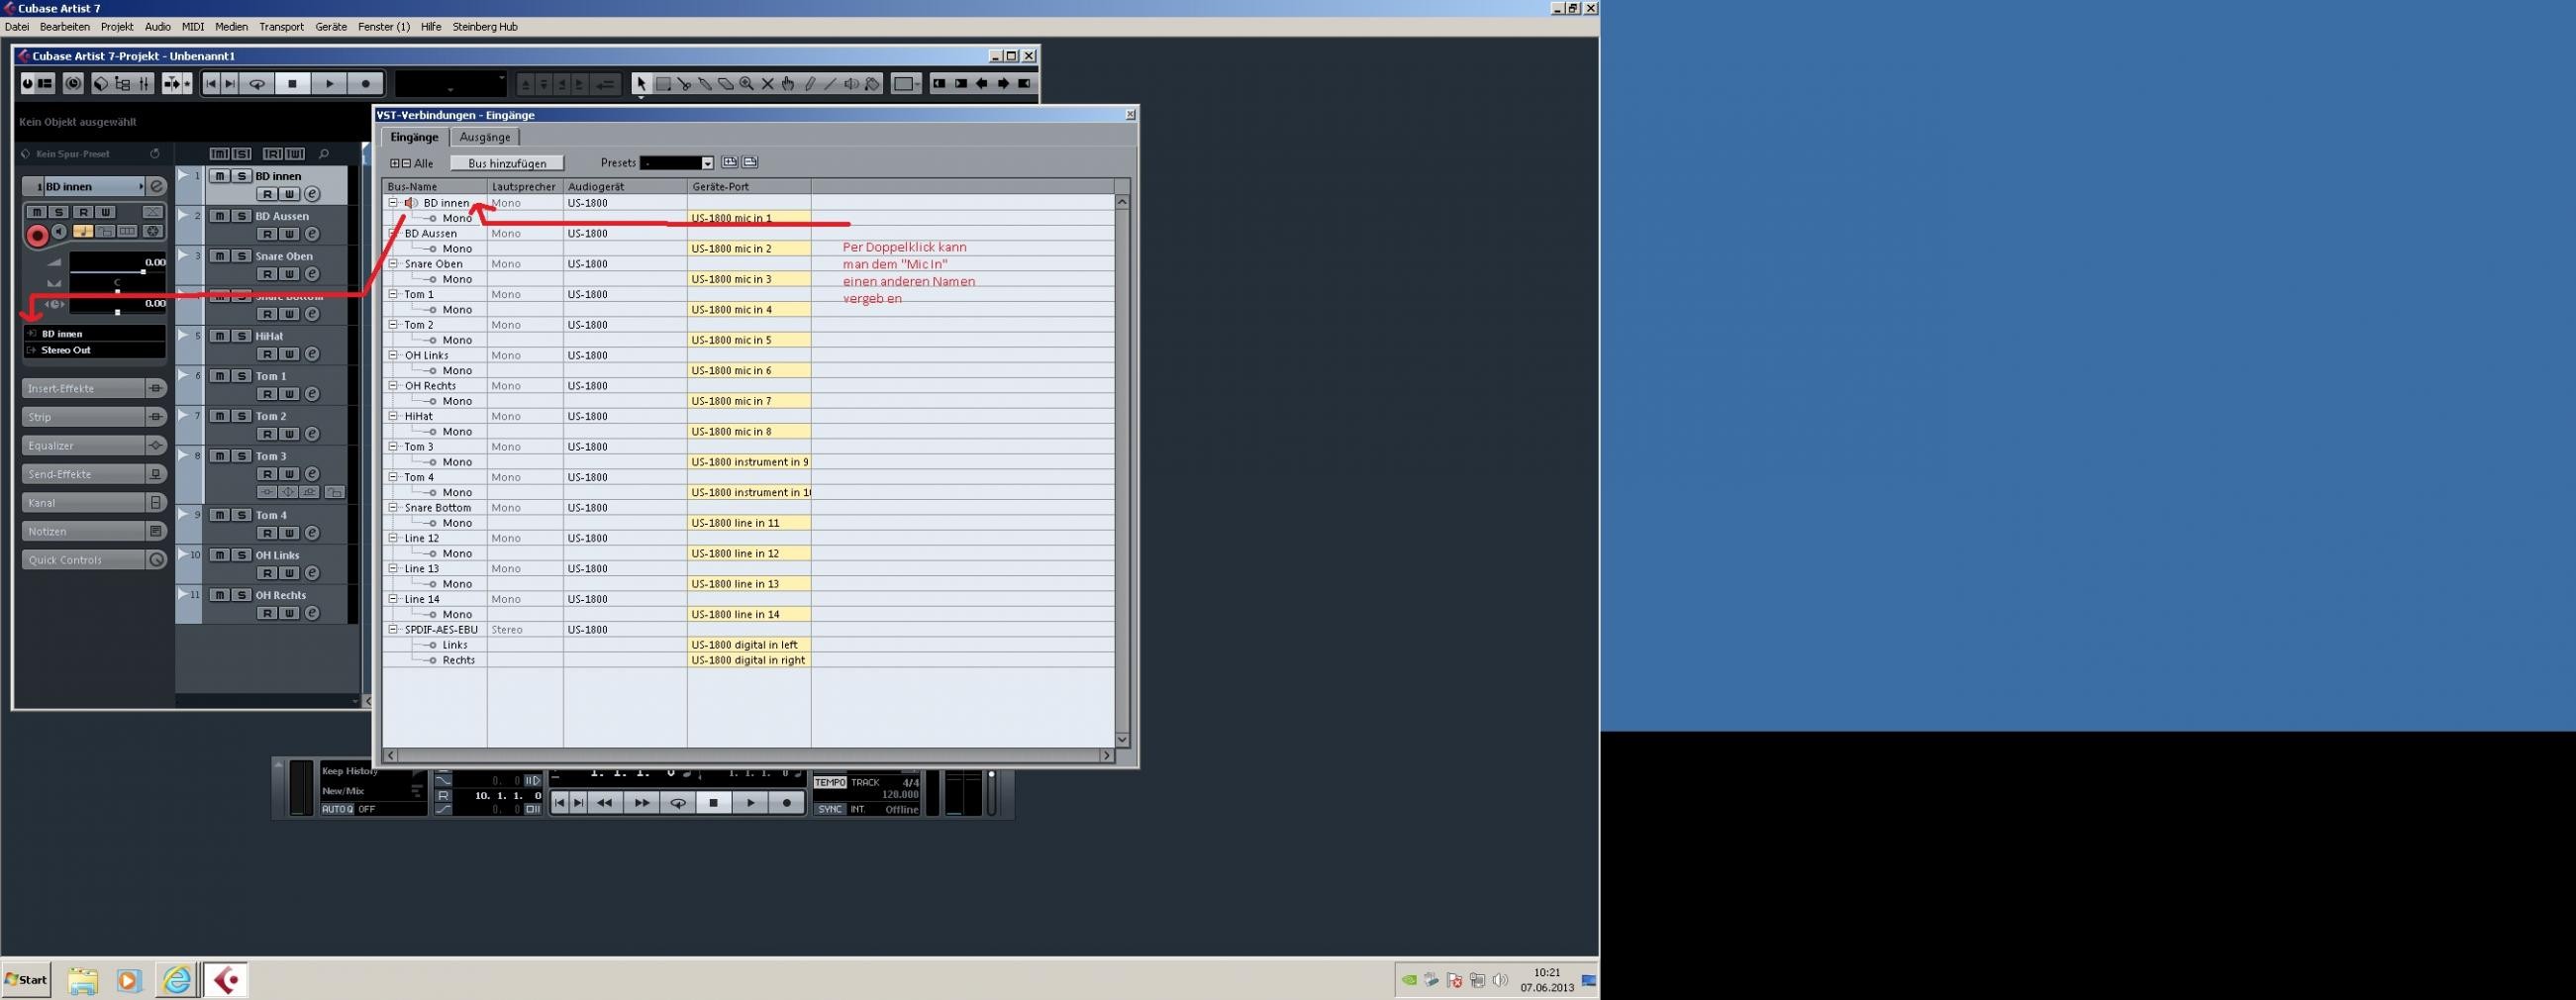Switch to the Ausgänge tab
This screenshot has height=1000, width=2576.
point(485,137)
